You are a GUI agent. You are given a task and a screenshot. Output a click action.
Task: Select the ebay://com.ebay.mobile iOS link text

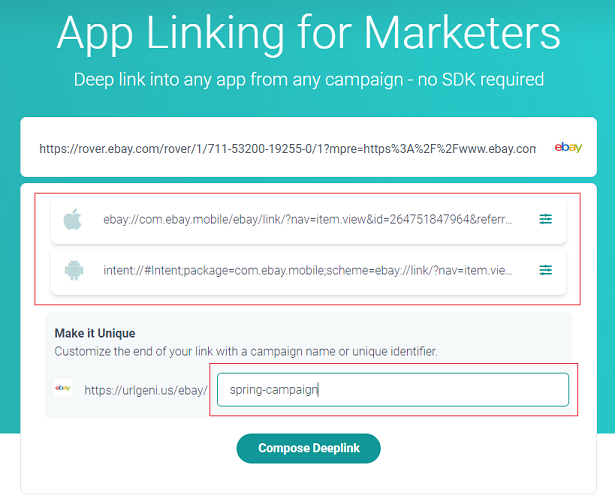coord(308,219)
